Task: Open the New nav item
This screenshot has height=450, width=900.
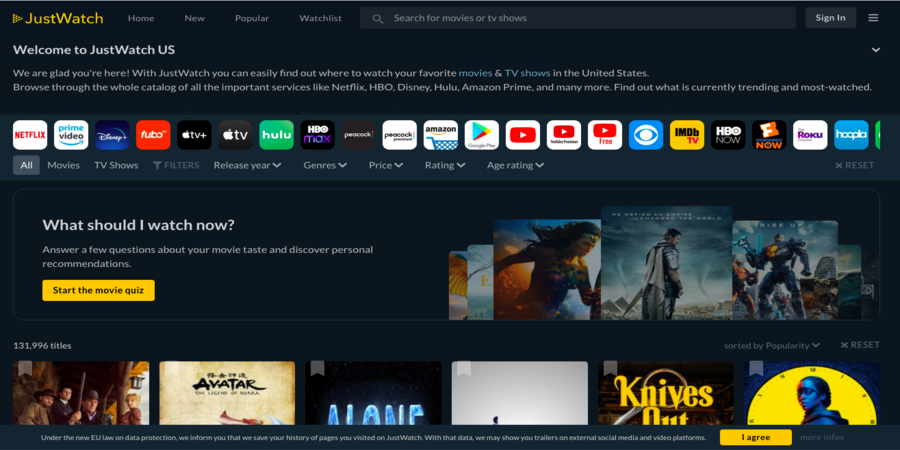Action: click(195, 18)
